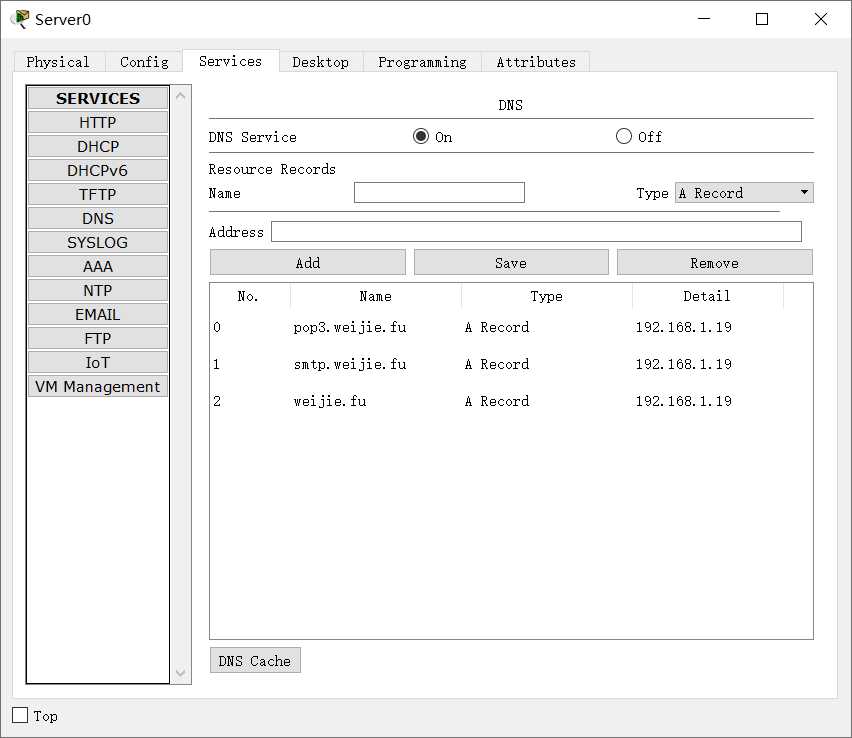The image size is (852, 738).
Task: Open the HTTP service
Action: (x=98, y=122)
